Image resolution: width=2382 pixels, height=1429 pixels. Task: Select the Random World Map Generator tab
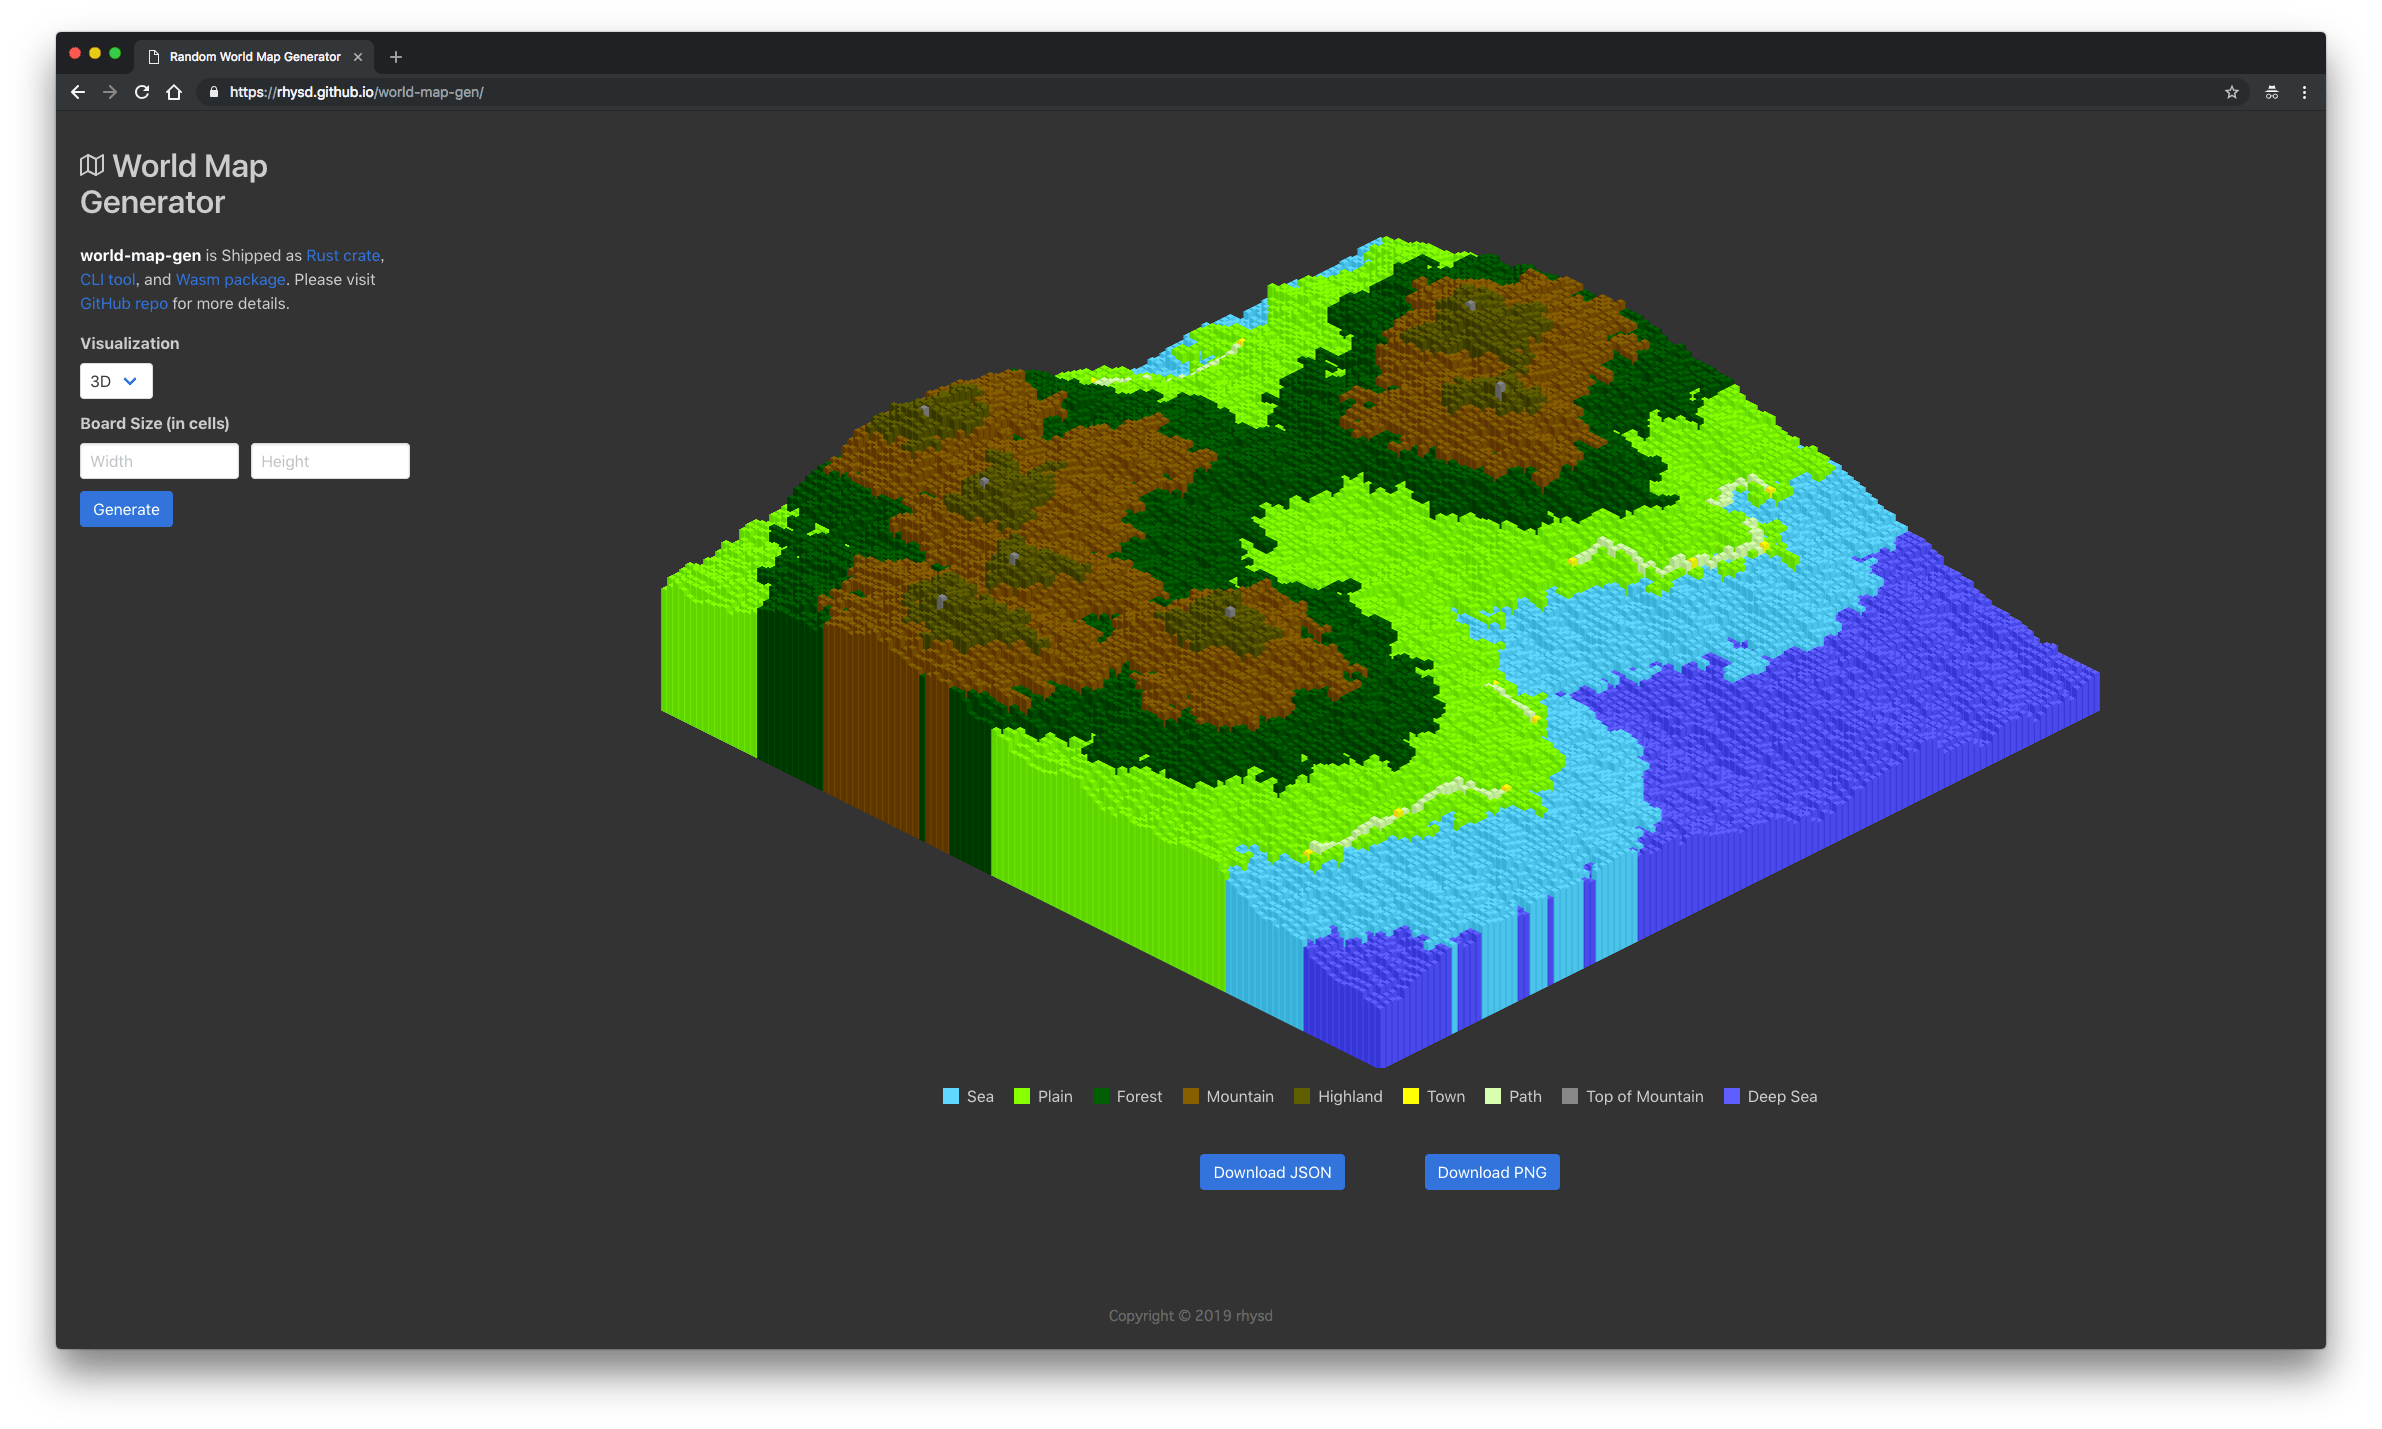[254, 57]
